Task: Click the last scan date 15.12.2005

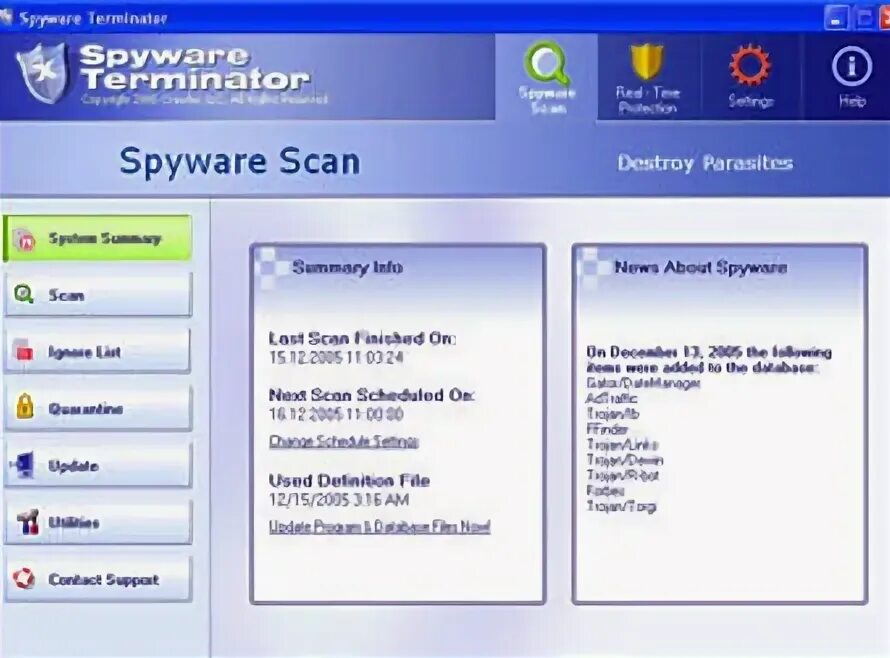Action: [x=336, y=358]
